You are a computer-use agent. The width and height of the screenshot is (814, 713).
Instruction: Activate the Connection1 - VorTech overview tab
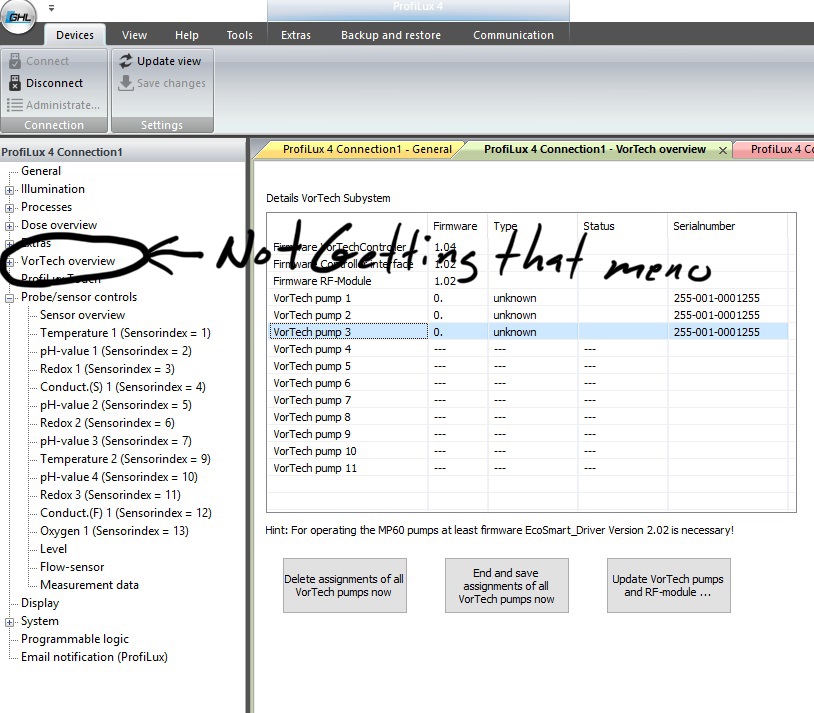595,150
